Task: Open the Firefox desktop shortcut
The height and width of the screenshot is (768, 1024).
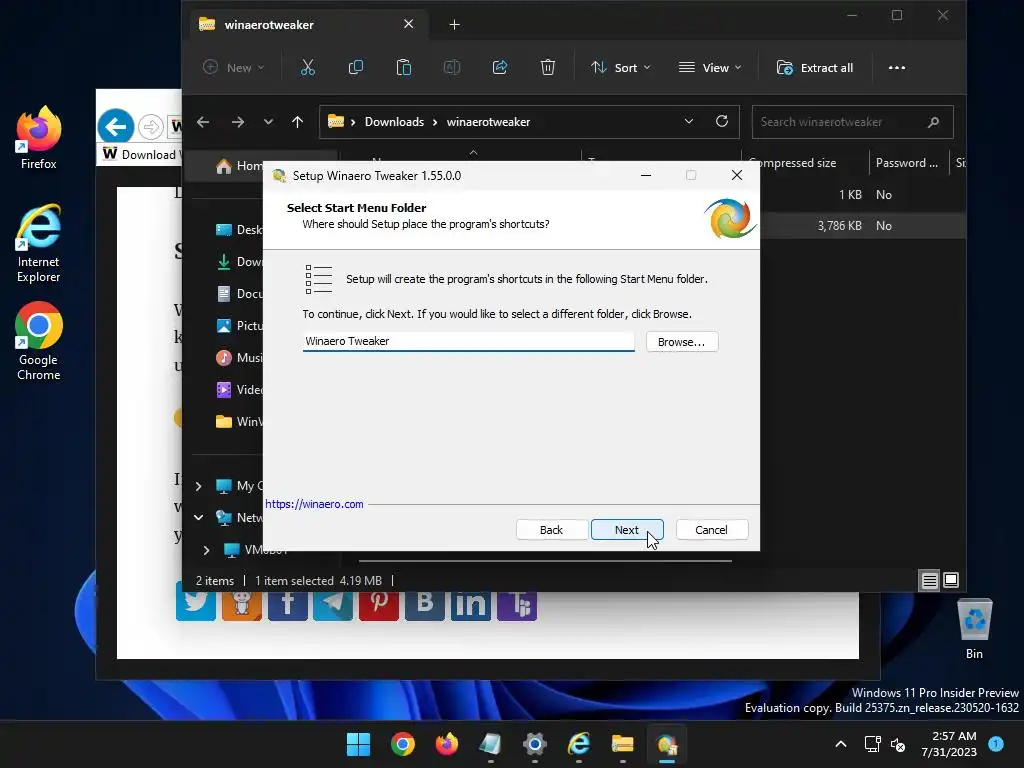Action: [39, 138]
